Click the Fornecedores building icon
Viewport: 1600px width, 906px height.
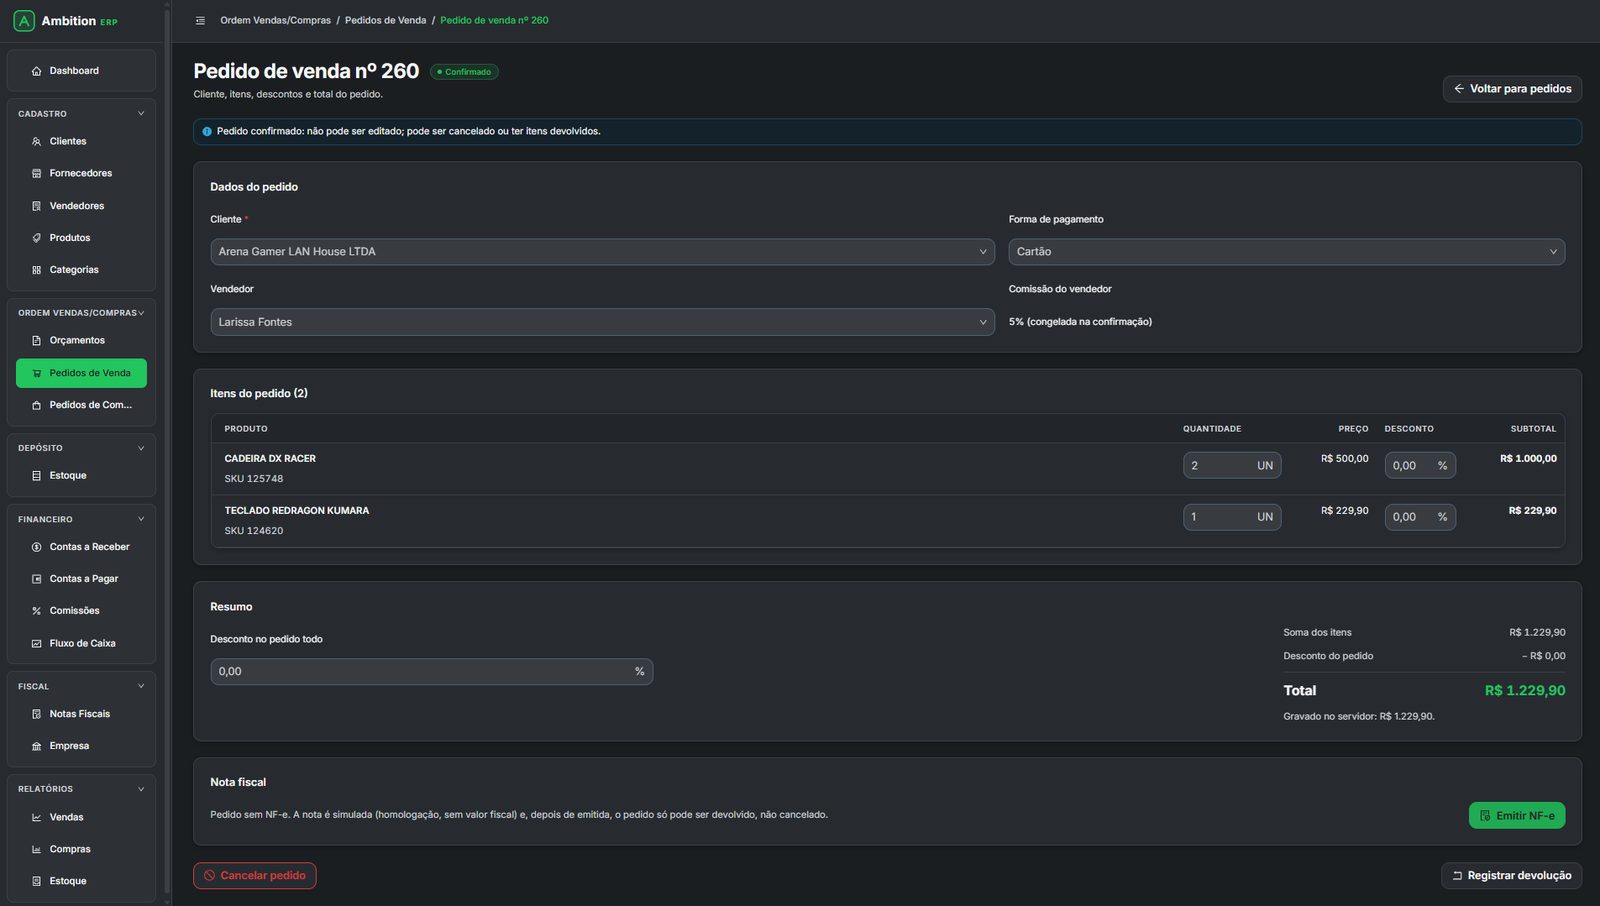tap(37, 174)
